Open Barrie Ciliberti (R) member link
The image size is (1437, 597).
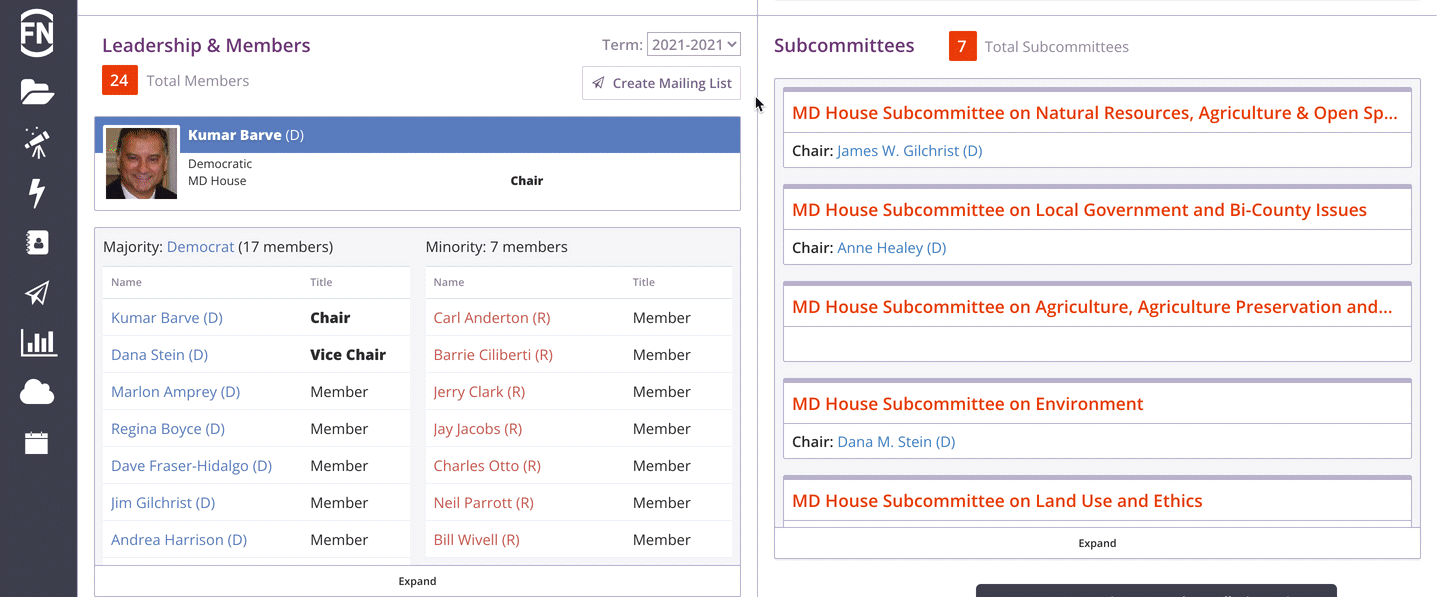click(x=493, y=355)
